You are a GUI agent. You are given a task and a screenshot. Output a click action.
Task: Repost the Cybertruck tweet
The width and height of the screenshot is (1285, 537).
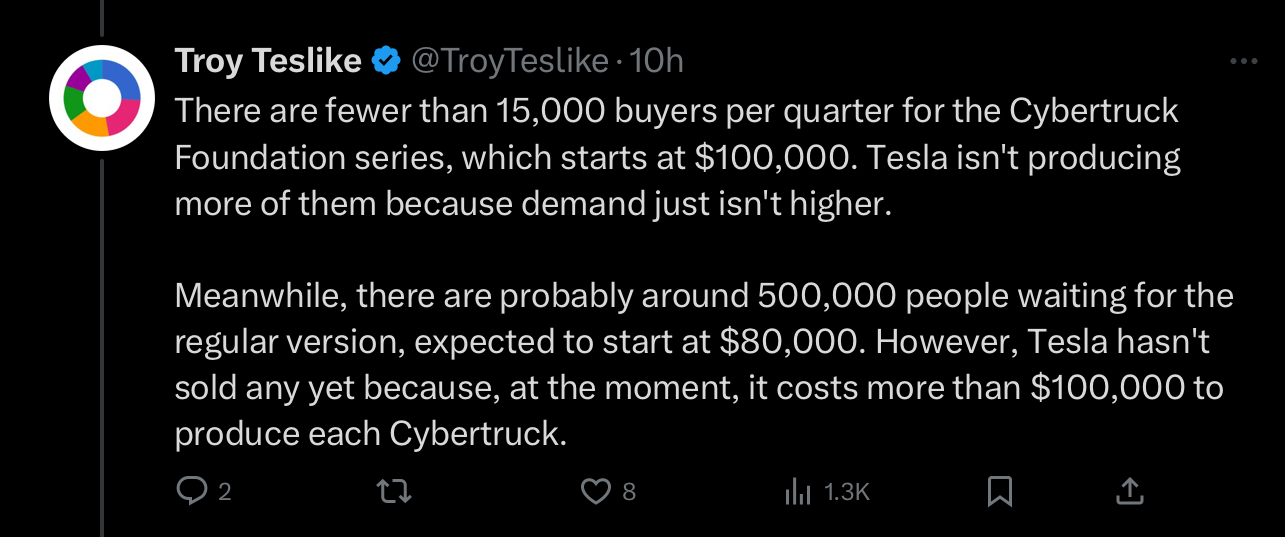(x=397, y=491)
